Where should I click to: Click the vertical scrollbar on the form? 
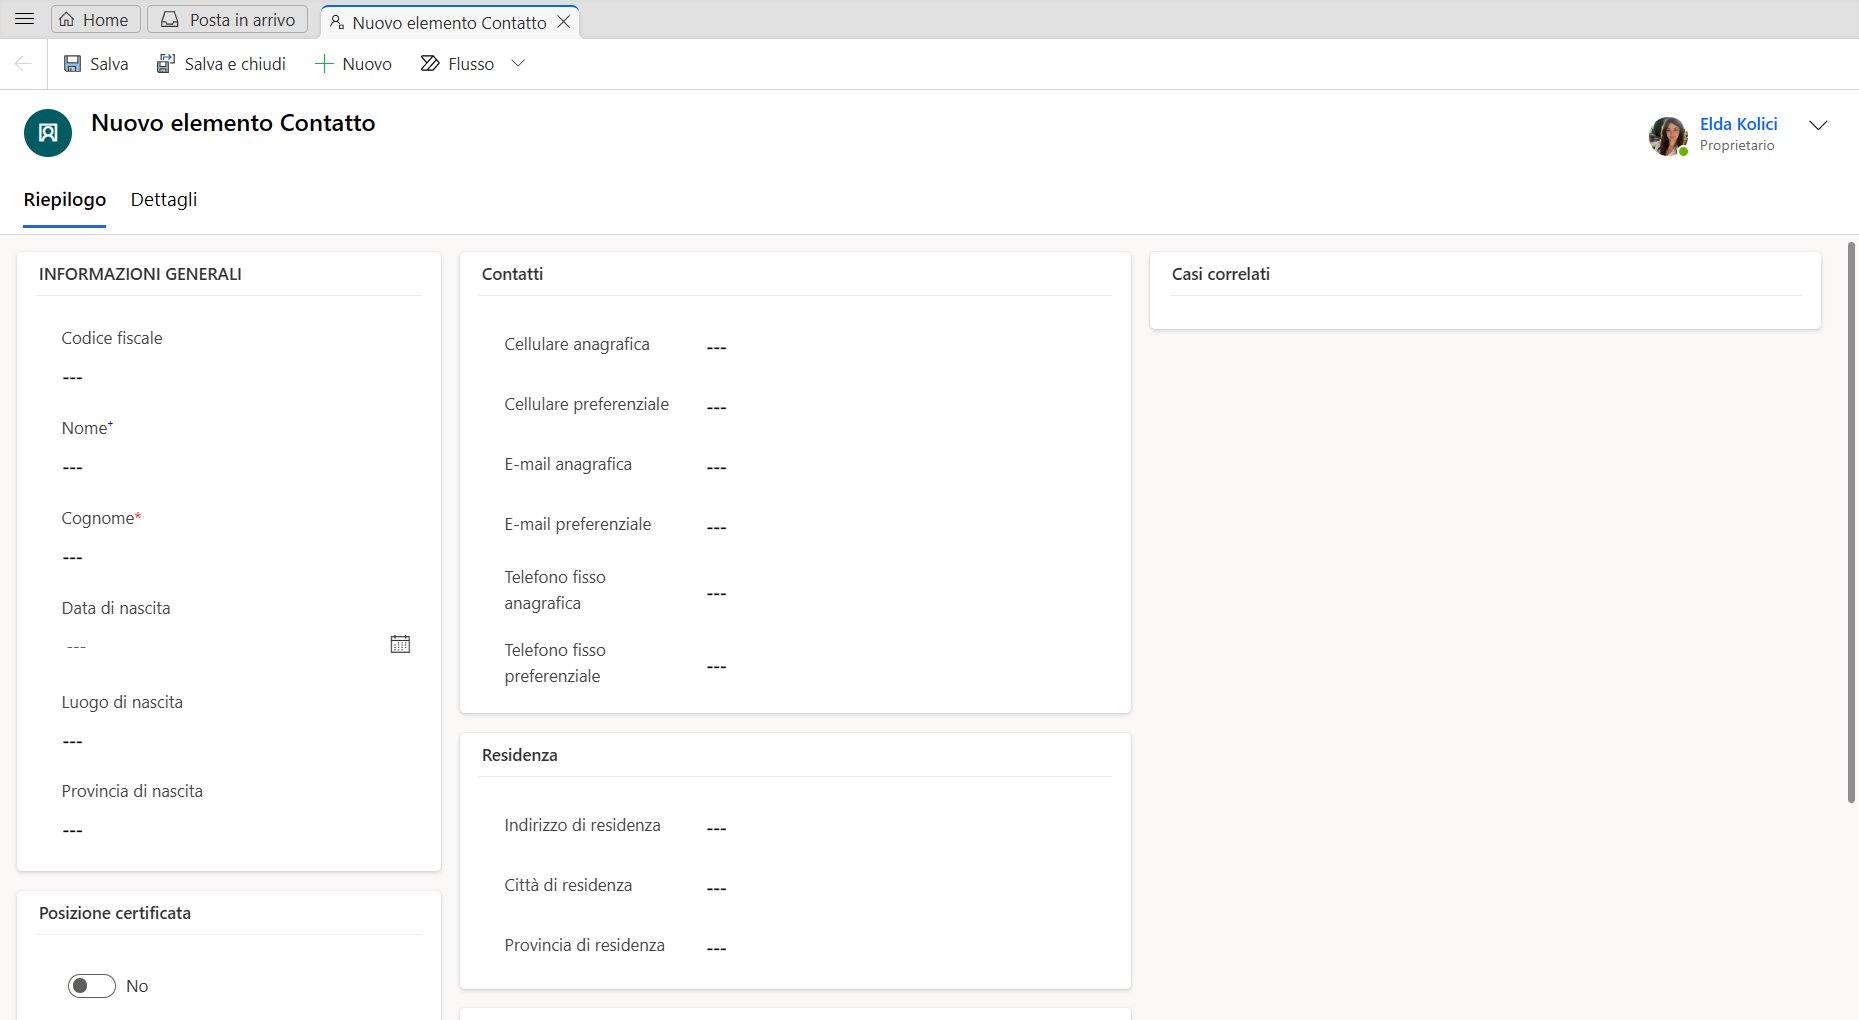1851,520
